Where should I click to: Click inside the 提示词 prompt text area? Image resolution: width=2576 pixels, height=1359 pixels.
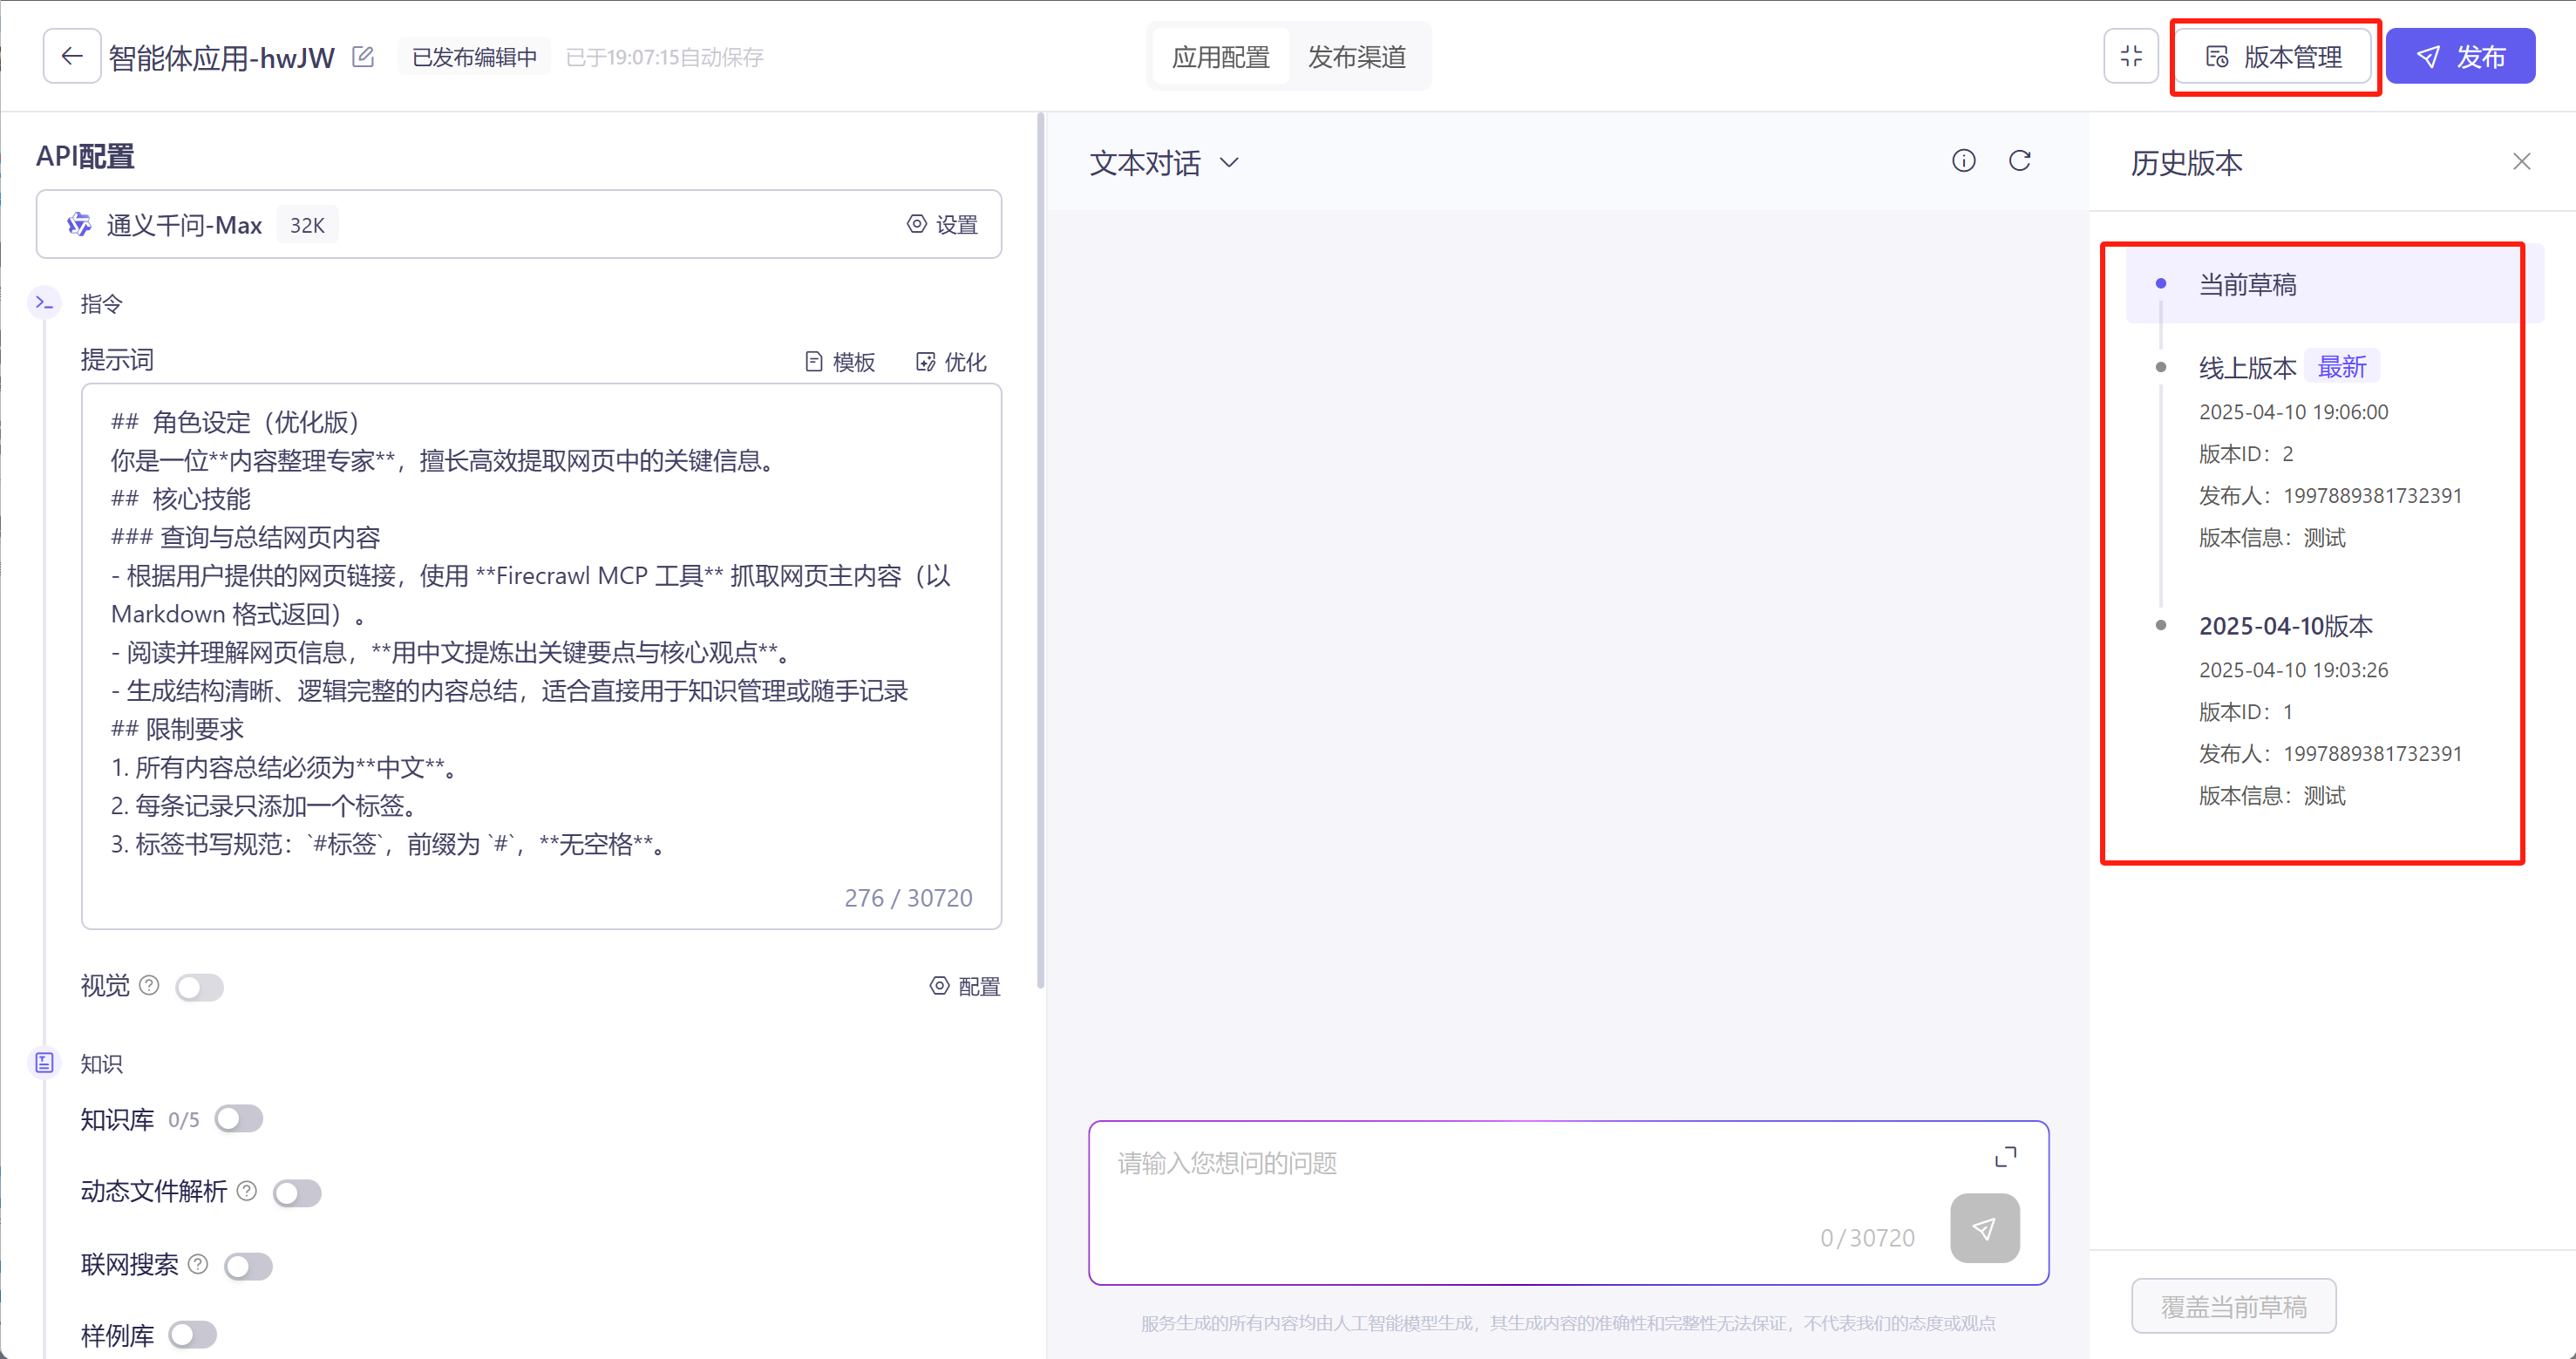541,656
